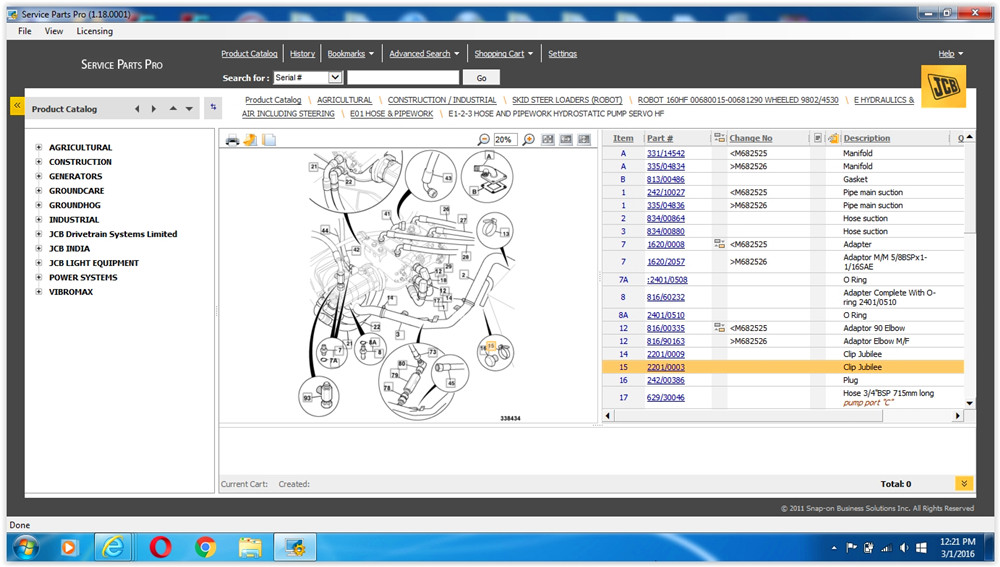Expand cart details using yellow chevron button
Image resolution: width=1000 pixels, height=567 pixels.
point(964,483)
